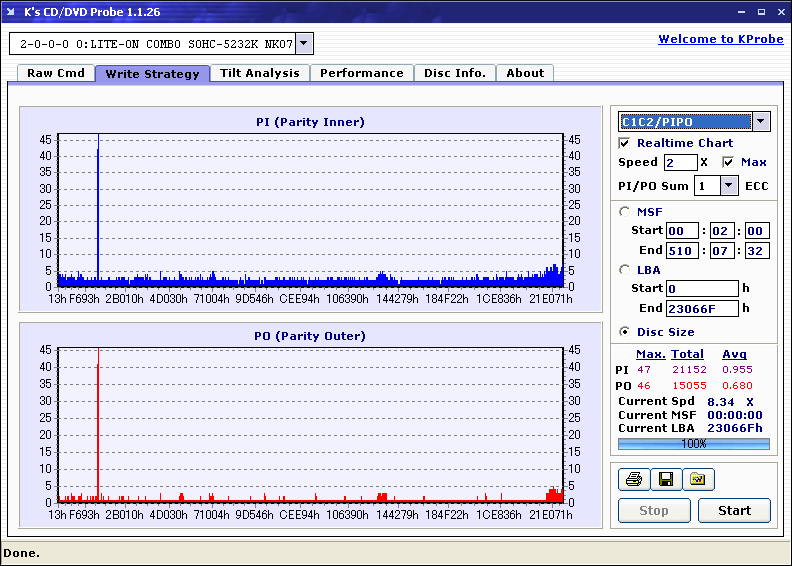Go to the Disc Info. tab
This screenshot has height=566, width=792.
tap(454, 73)
